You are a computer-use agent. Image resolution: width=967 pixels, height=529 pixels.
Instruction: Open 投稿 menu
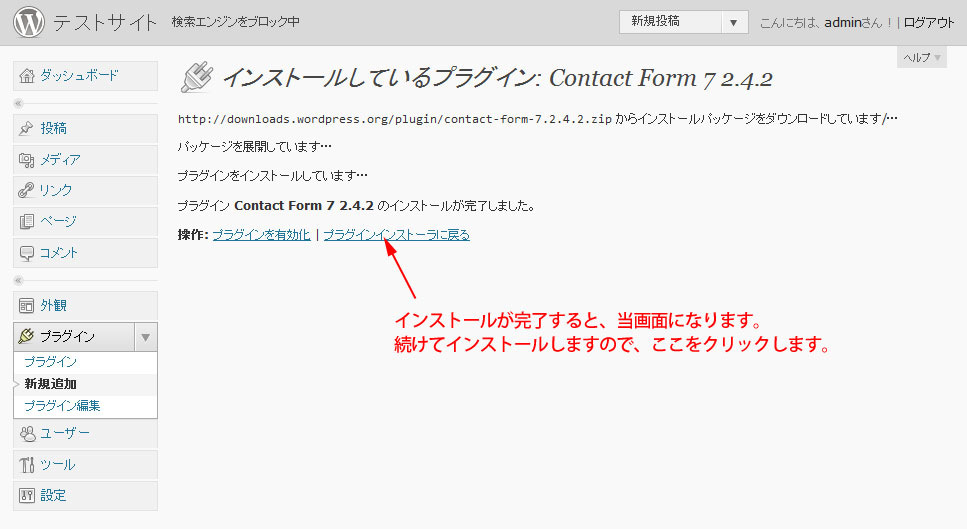pyautogui.click(x=85, y=128)
